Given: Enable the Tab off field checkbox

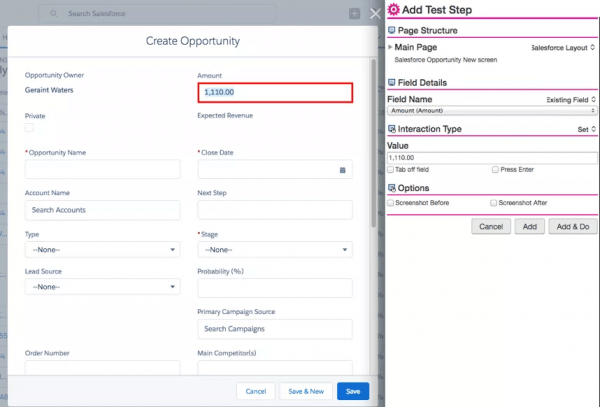Looking at the screenshot, I should 390,169.
